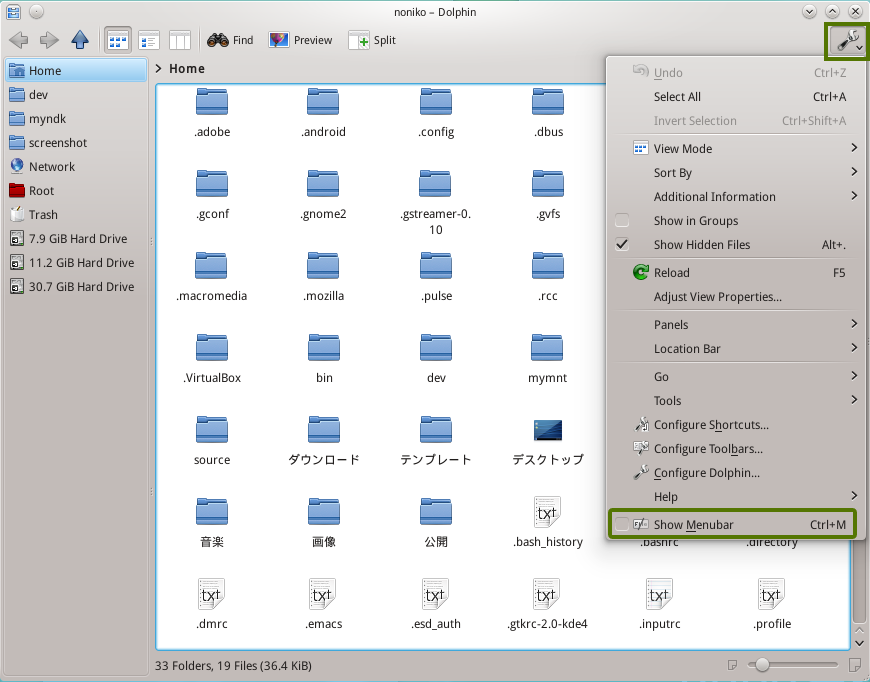Open the 11.2 GiB Hard Drive
The image size is (870, 682).
pos(77,262)
